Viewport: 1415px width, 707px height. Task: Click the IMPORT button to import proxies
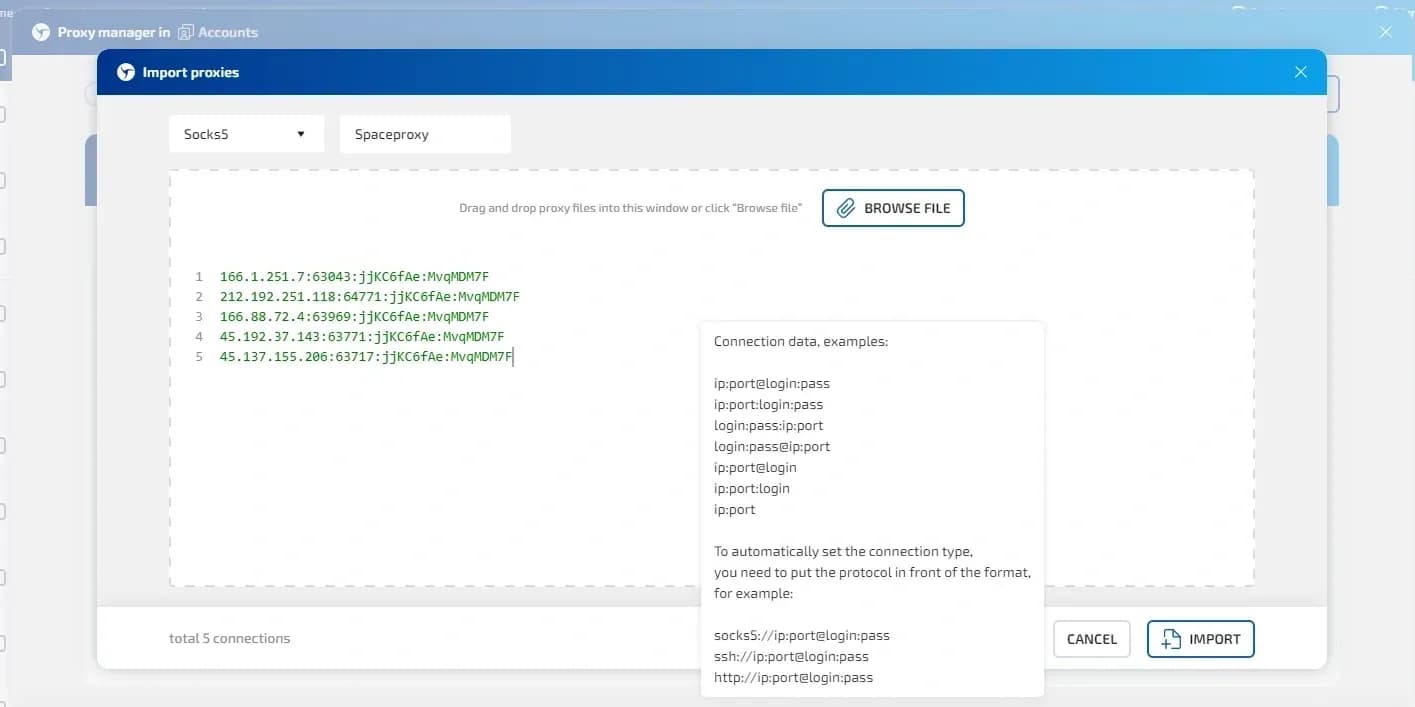click(x=1200, y=639)
